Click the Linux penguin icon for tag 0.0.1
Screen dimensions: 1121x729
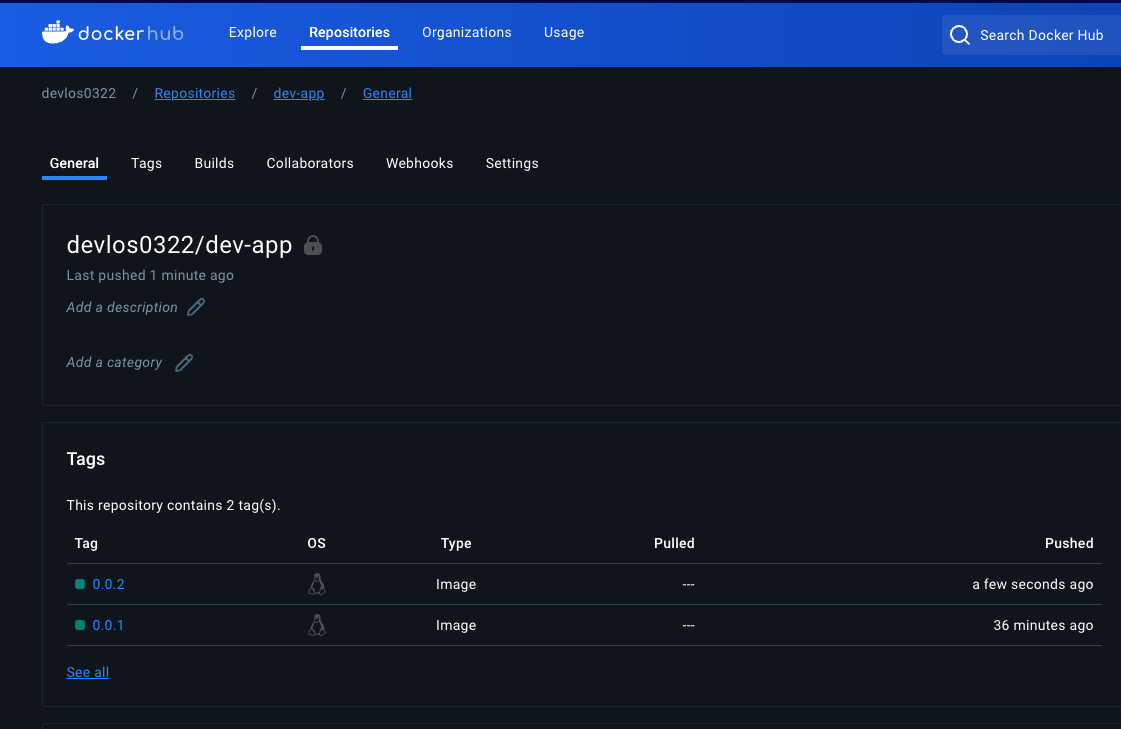click(x=317, y=625)
